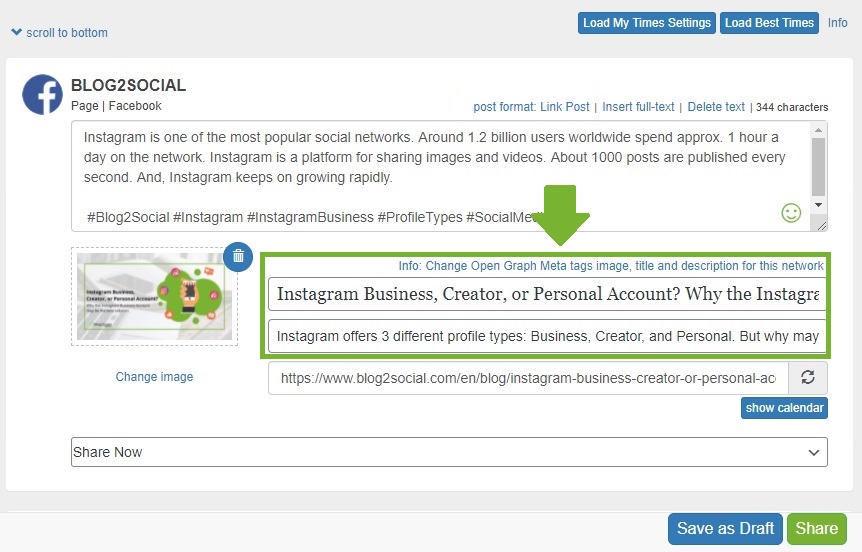Click the show calendar button
This screenshot has height=552, width=862.
[784, 408]
